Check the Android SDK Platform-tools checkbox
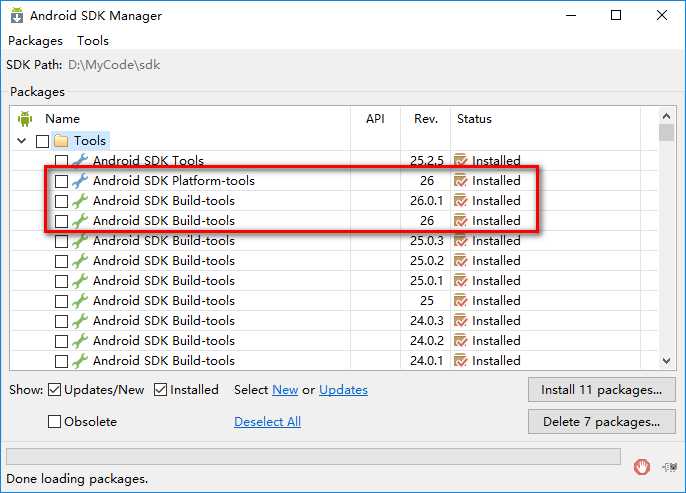686x493 pixels. 61,181
